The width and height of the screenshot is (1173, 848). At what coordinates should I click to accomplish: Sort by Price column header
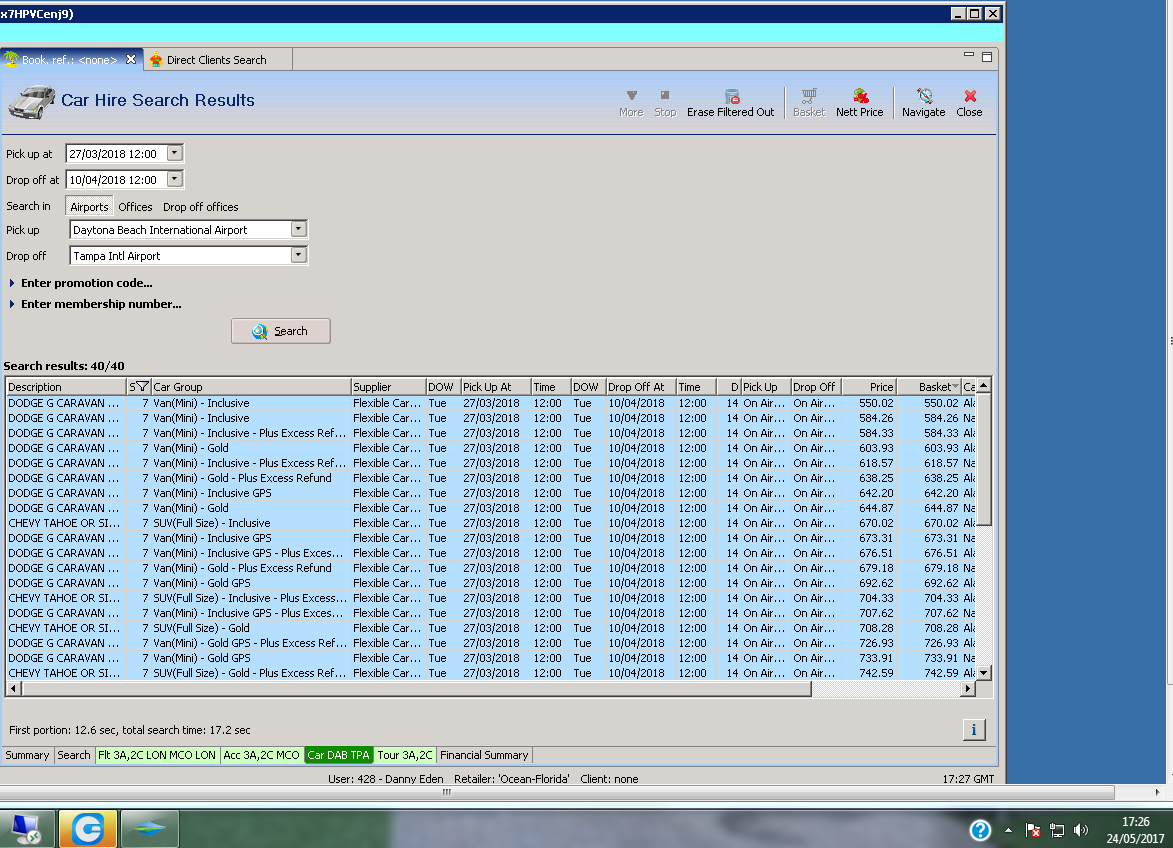[869, 387]
